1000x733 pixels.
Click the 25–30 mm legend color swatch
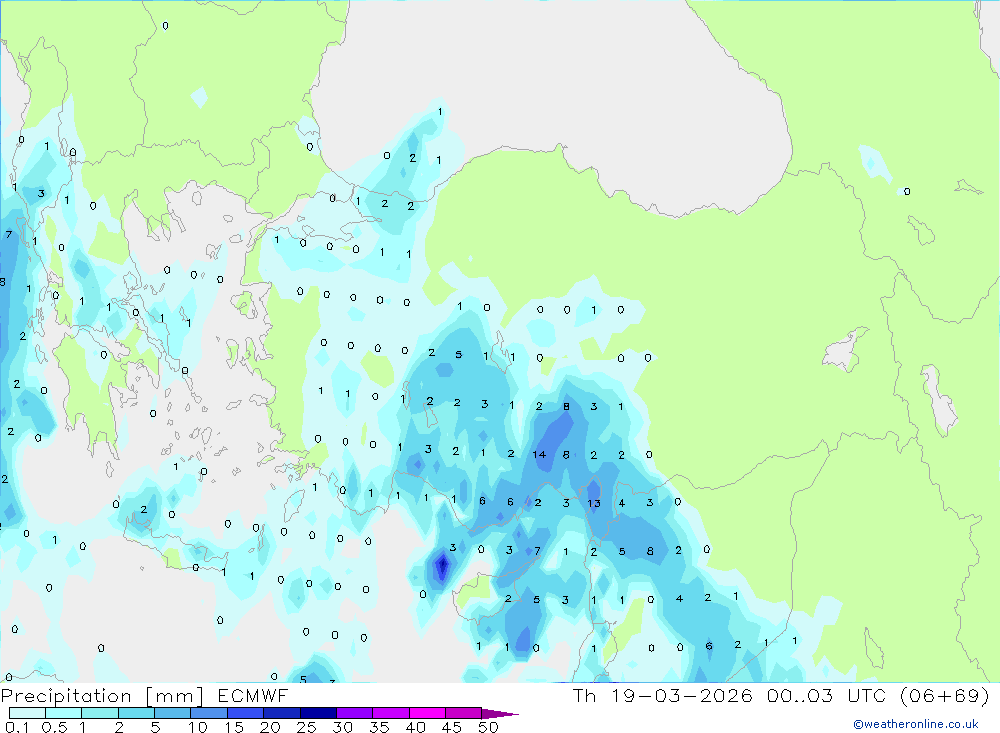(x=318, y=713)
